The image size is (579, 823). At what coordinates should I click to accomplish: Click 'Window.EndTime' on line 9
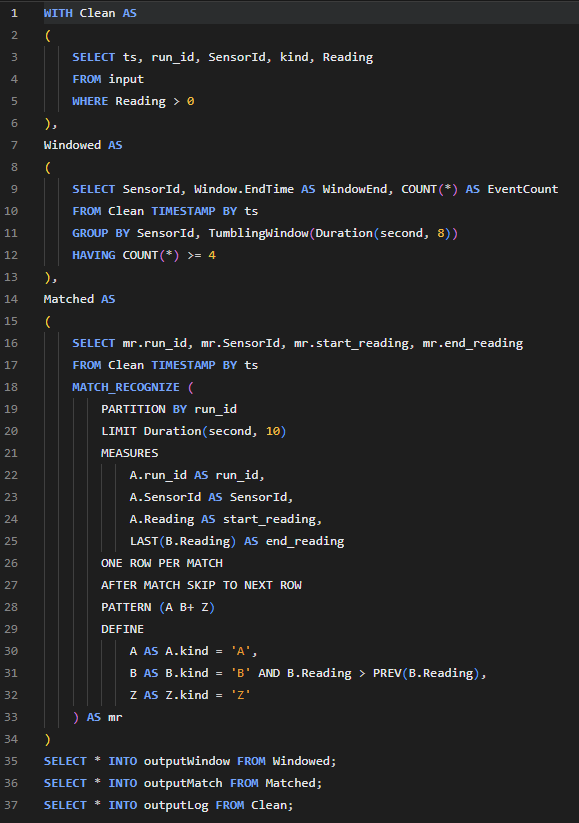click(244, 189)
